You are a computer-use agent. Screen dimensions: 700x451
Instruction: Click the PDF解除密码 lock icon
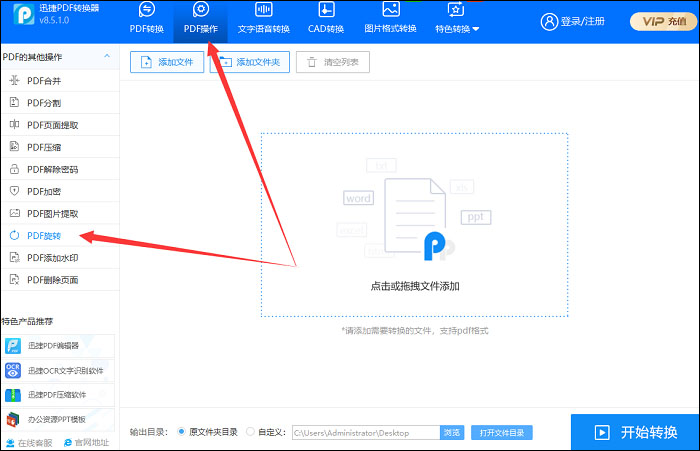pyautogui.click(x=14, y=169)
